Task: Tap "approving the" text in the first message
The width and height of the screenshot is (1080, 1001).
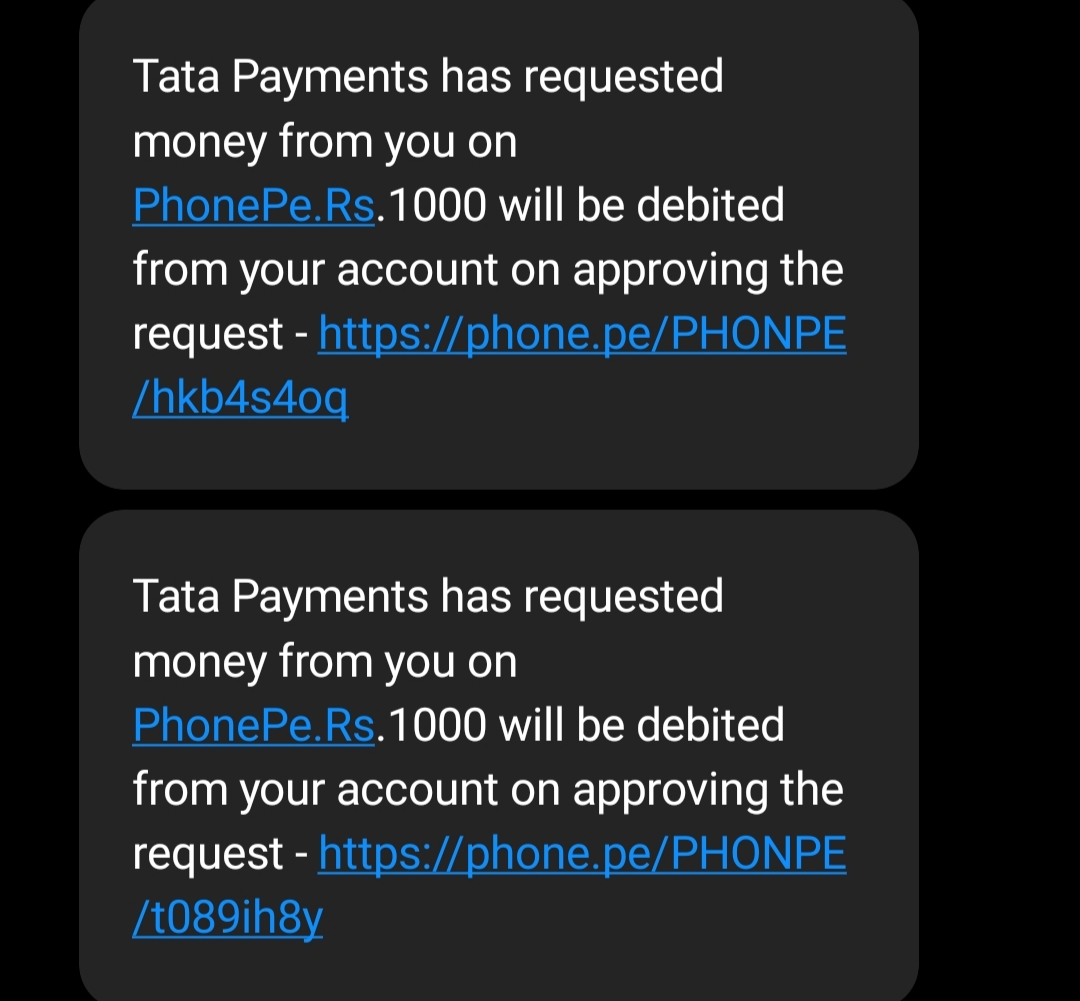Action: 708,270
